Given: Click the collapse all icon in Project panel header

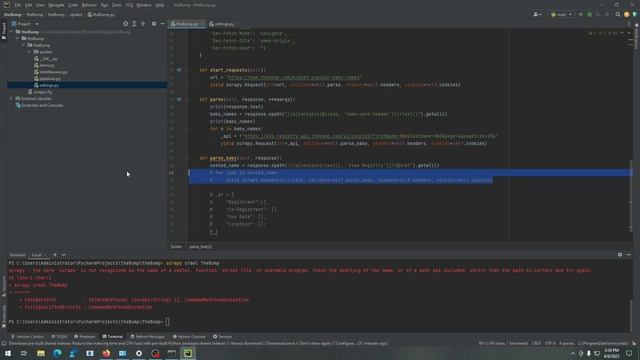Looking at the screenshot, I should (143, 24).
